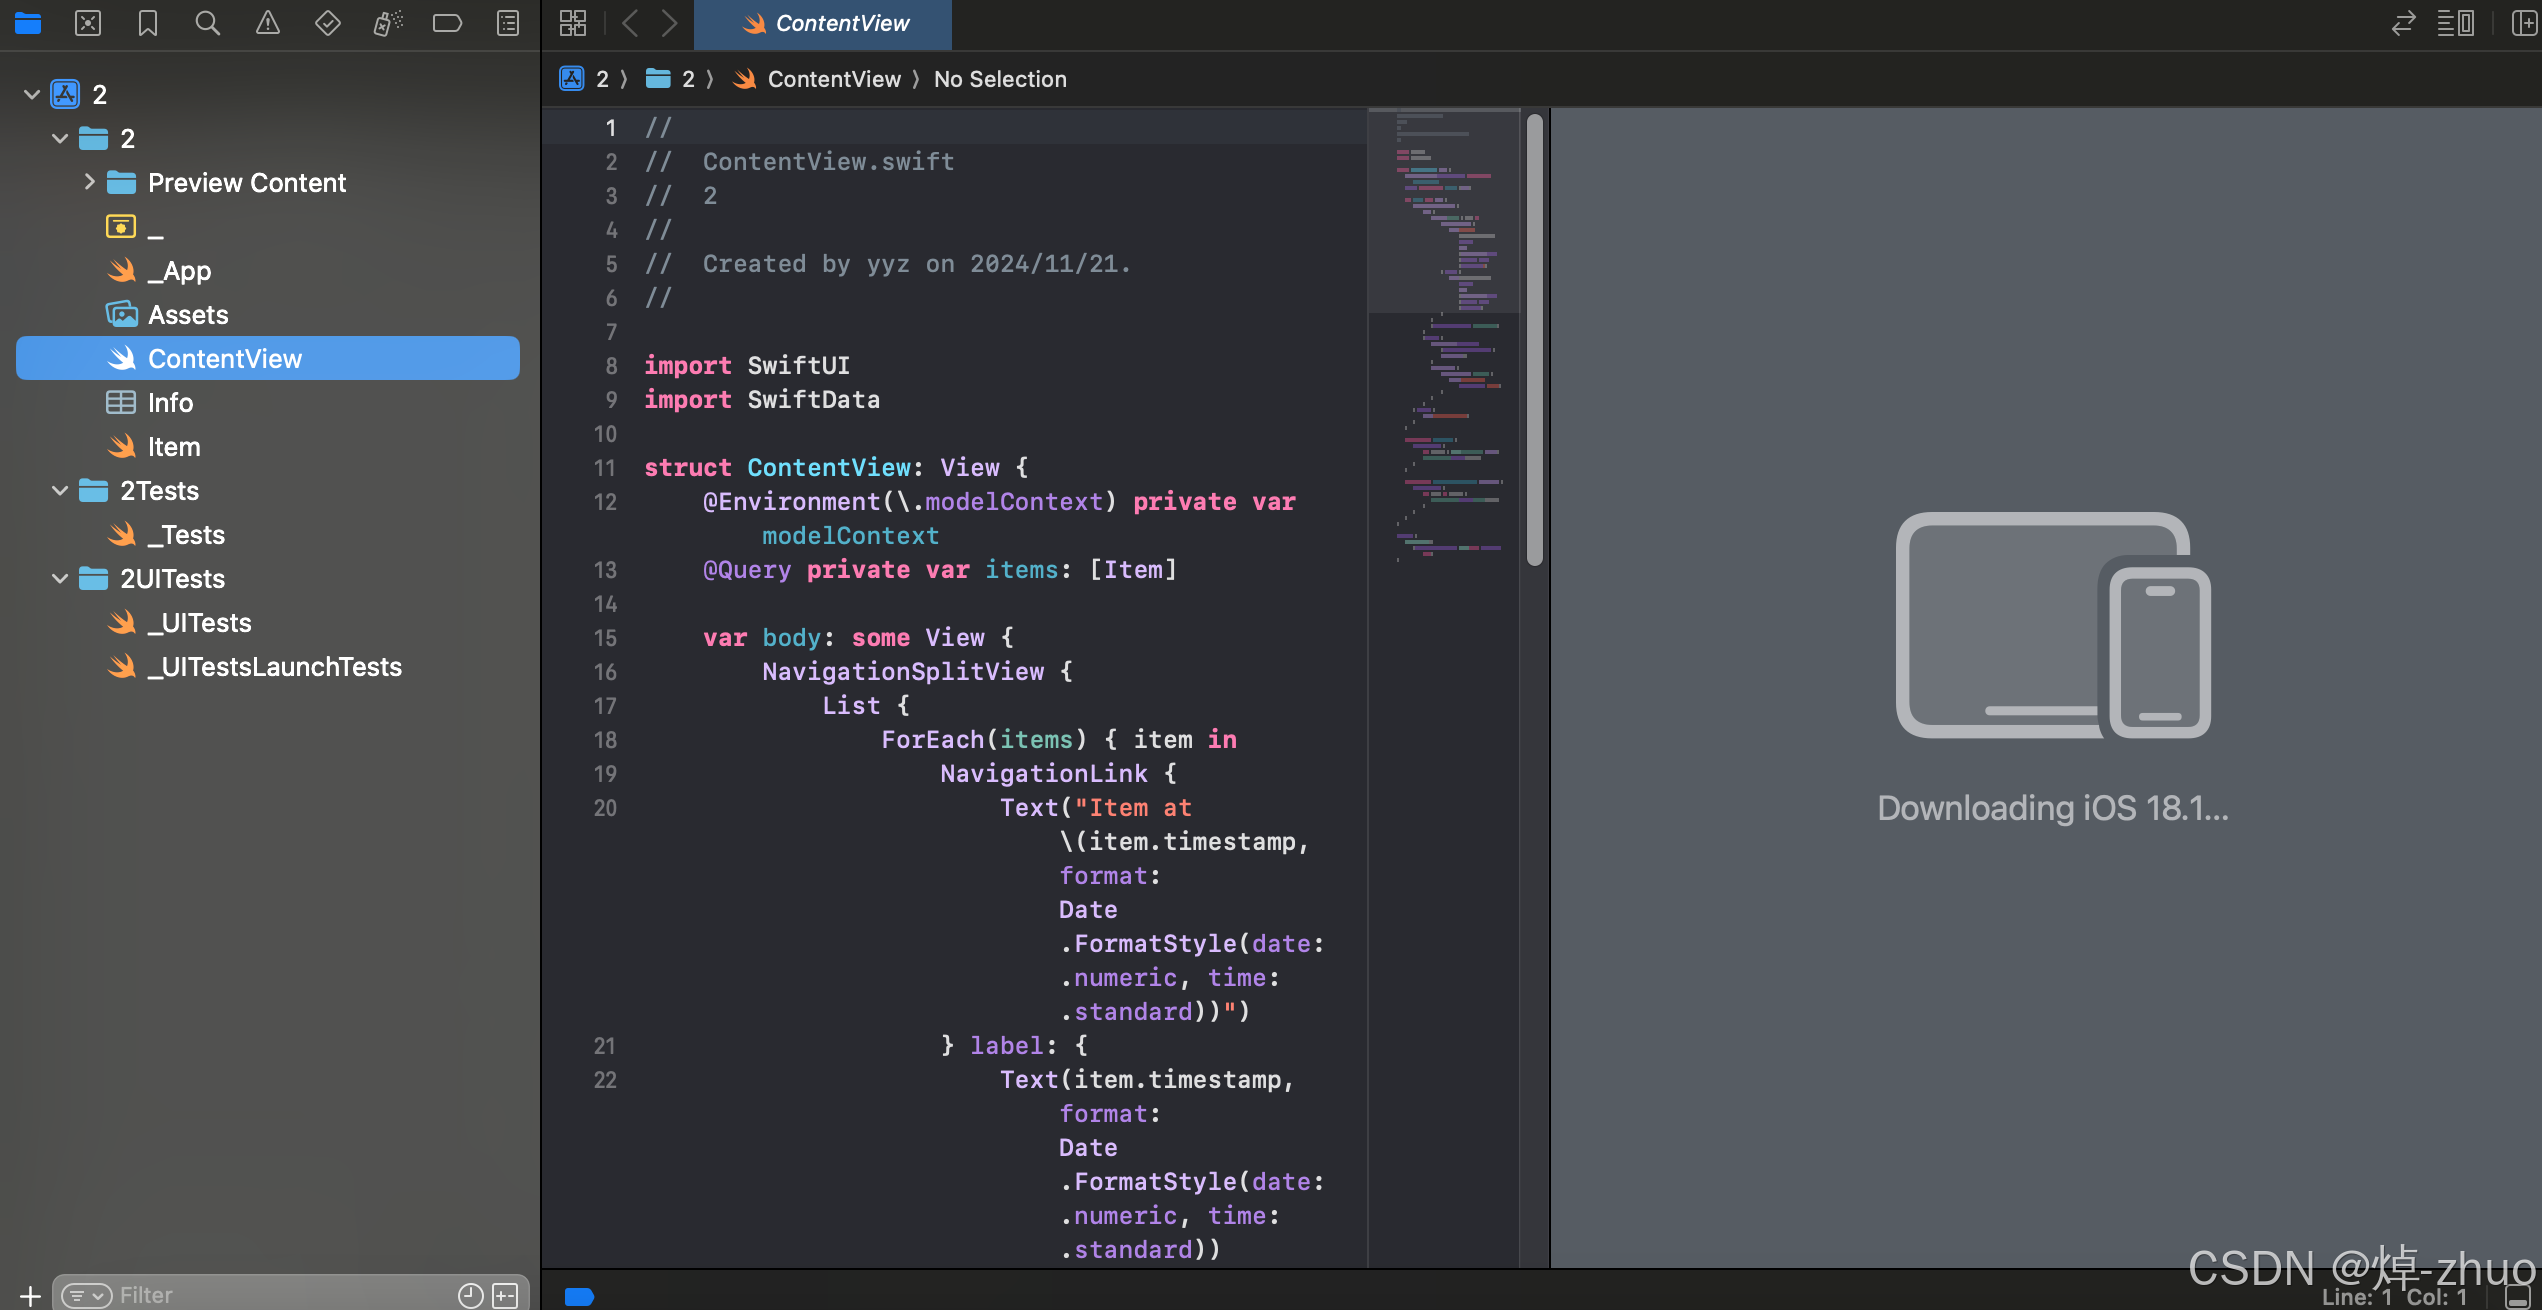This screenshot has width=2542, height=1310.
Task: Open the Report navigator
Action: [x=508, y=23]
